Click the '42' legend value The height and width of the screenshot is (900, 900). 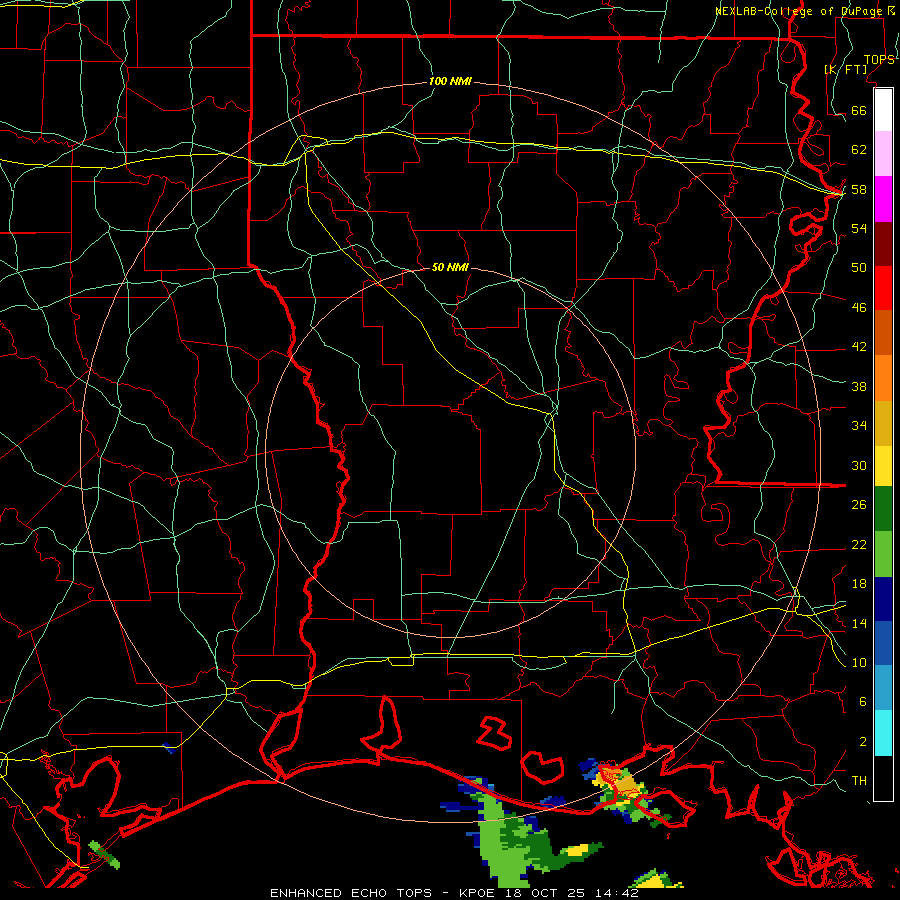(x=859, y=347)
